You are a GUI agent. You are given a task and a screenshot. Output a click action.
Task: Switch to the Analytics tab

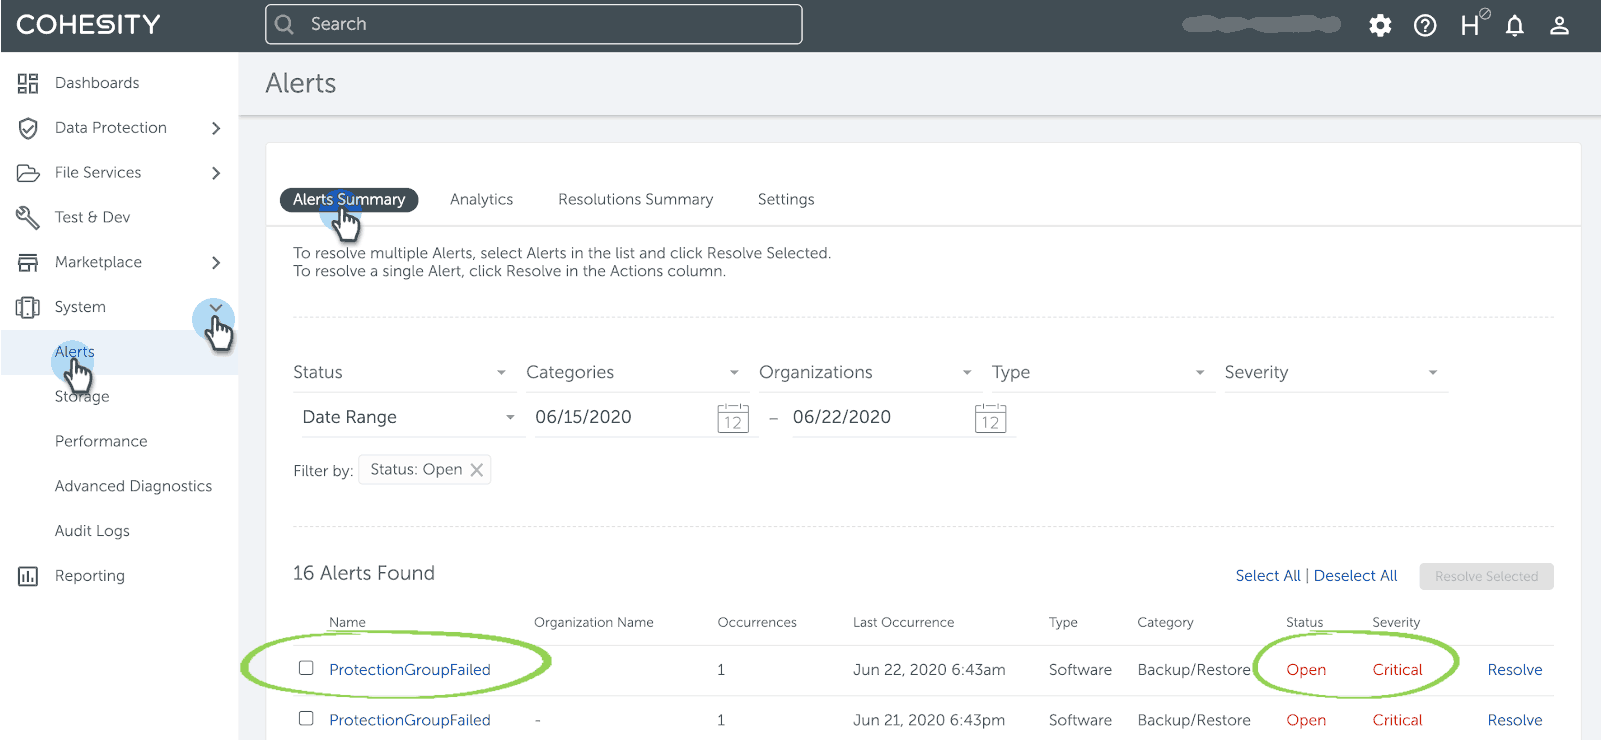click(x=481, y=200)
